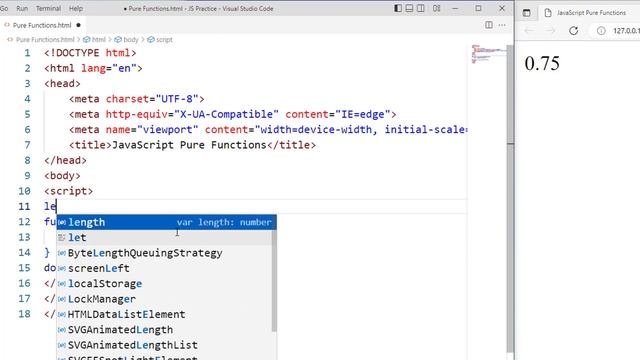
Task: Split the editor to the right
Action: point(489,25)
